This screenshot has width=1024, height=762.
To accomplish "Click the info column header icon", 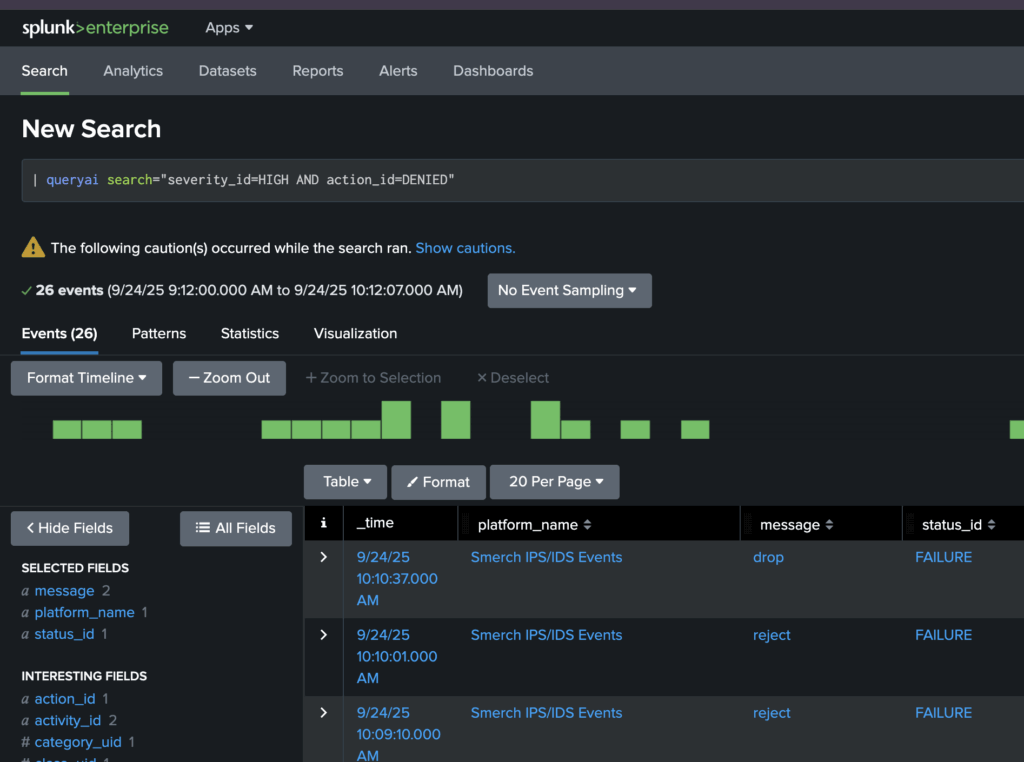I will [323, 523].
